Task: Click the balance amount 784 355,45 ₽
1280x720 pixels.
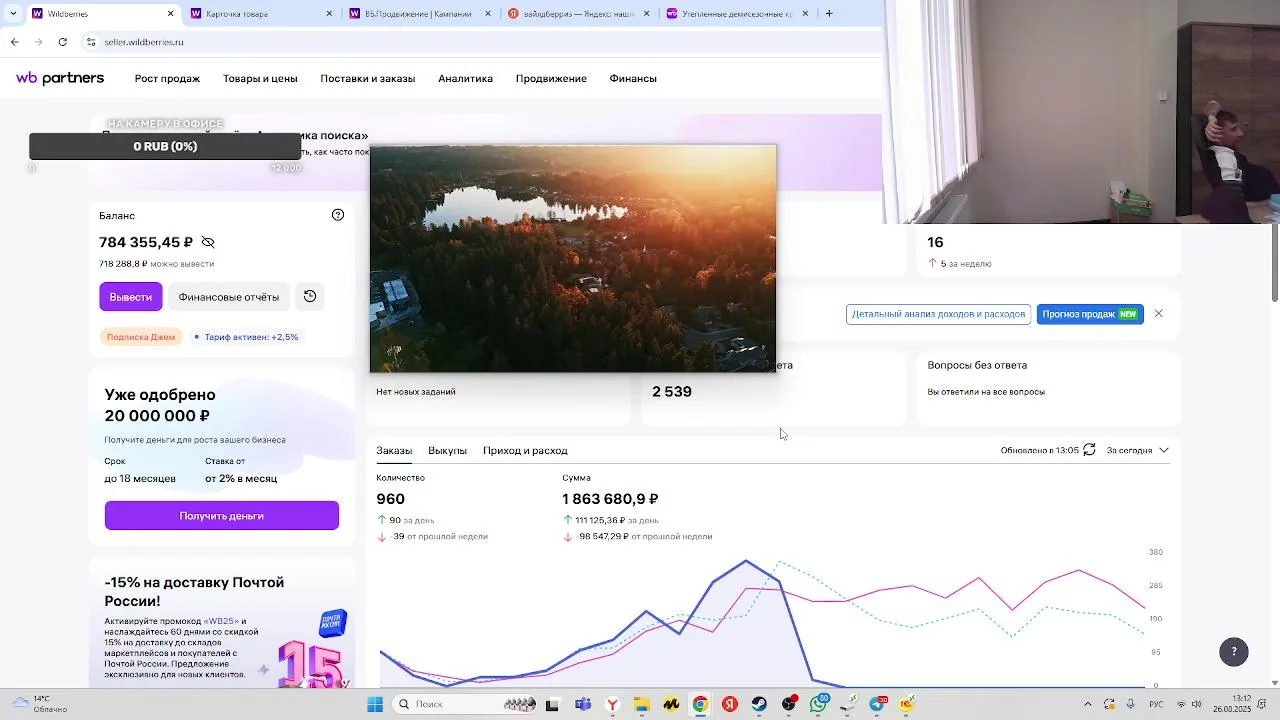Action: 146,242
